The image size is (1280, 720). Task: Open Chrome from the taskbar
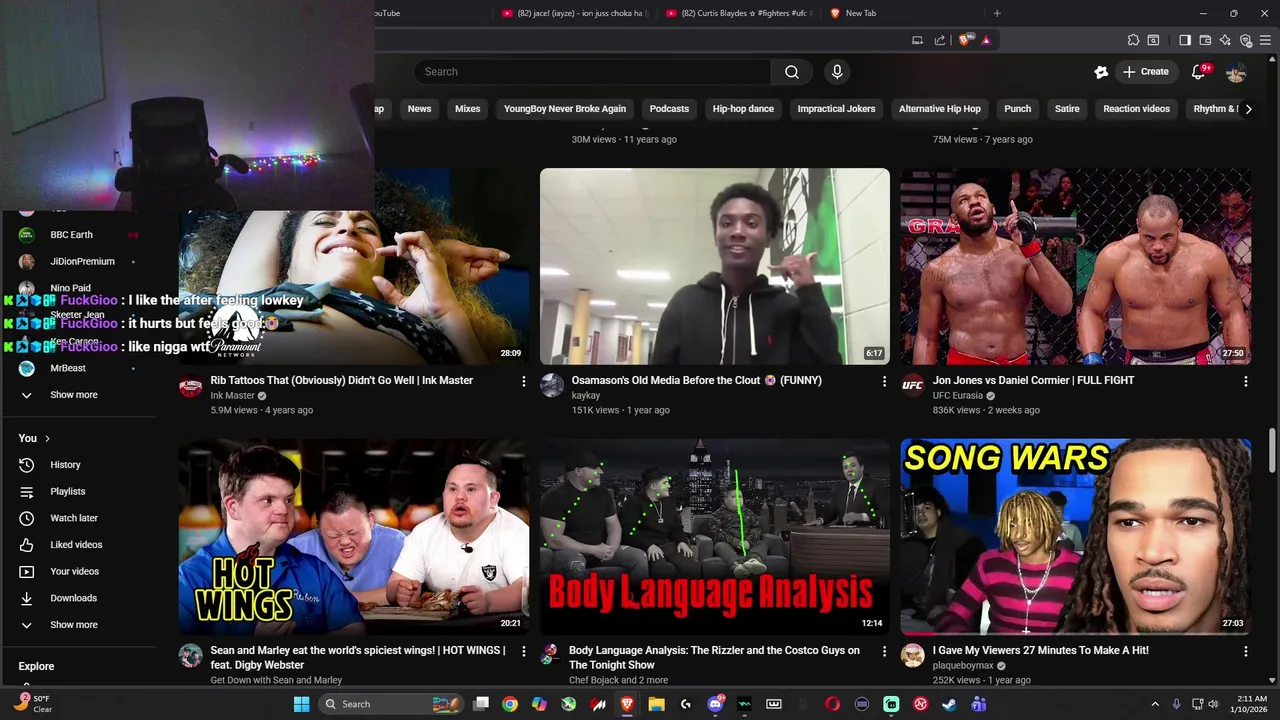click(510, 704)
